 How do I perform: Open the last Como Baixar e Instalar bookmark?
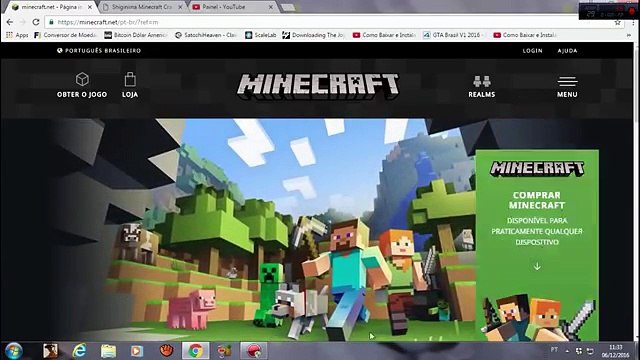point(525,35)
